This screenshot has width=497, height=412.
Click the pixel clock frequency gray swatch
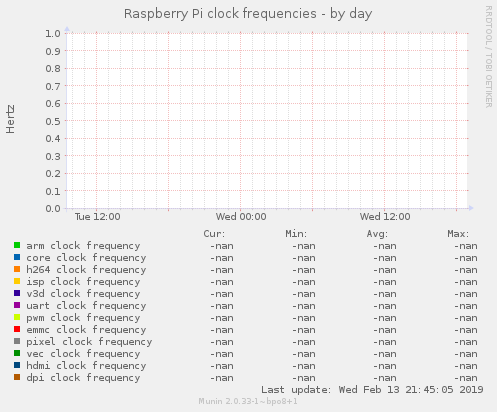[x=17, y=341]
